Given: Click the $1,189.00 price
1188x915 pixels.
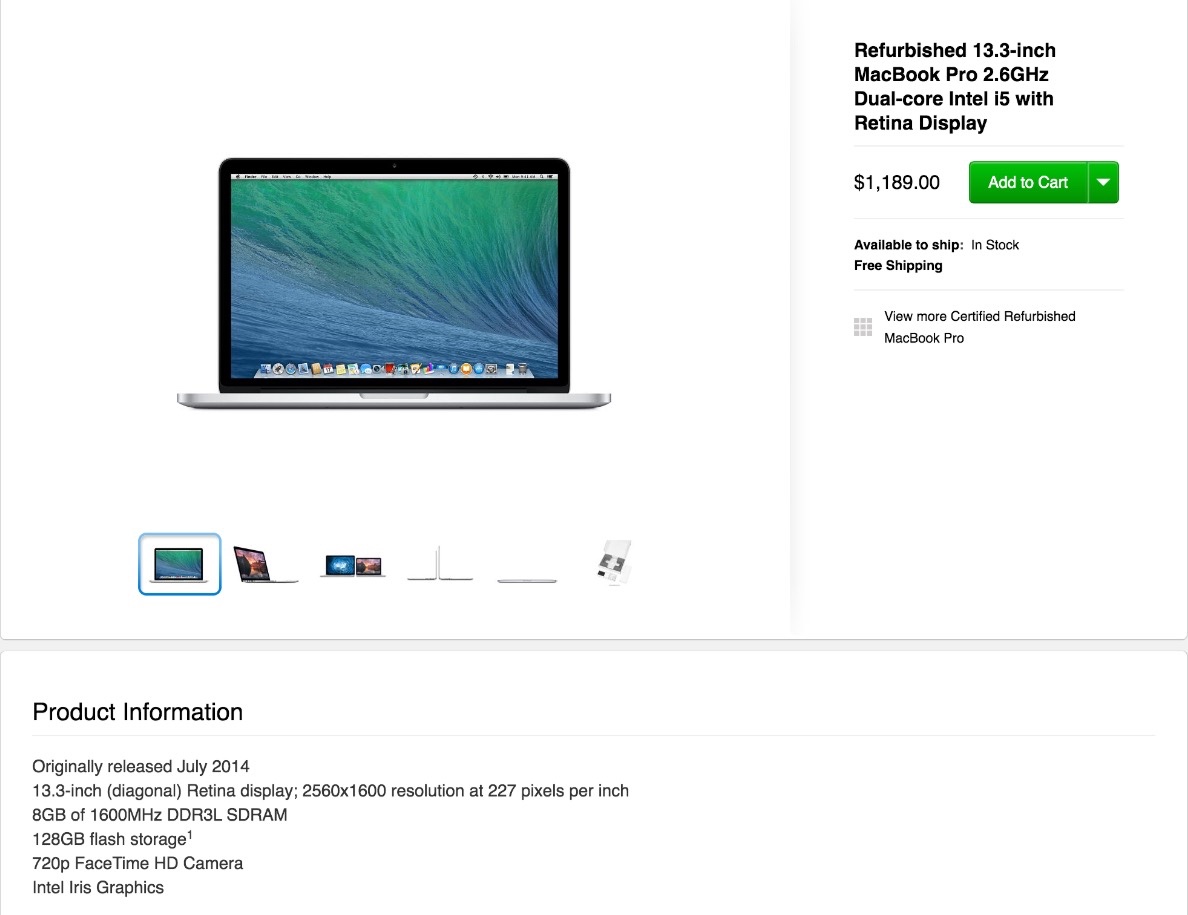Looking at the screenshot, I should pos(896,183).
